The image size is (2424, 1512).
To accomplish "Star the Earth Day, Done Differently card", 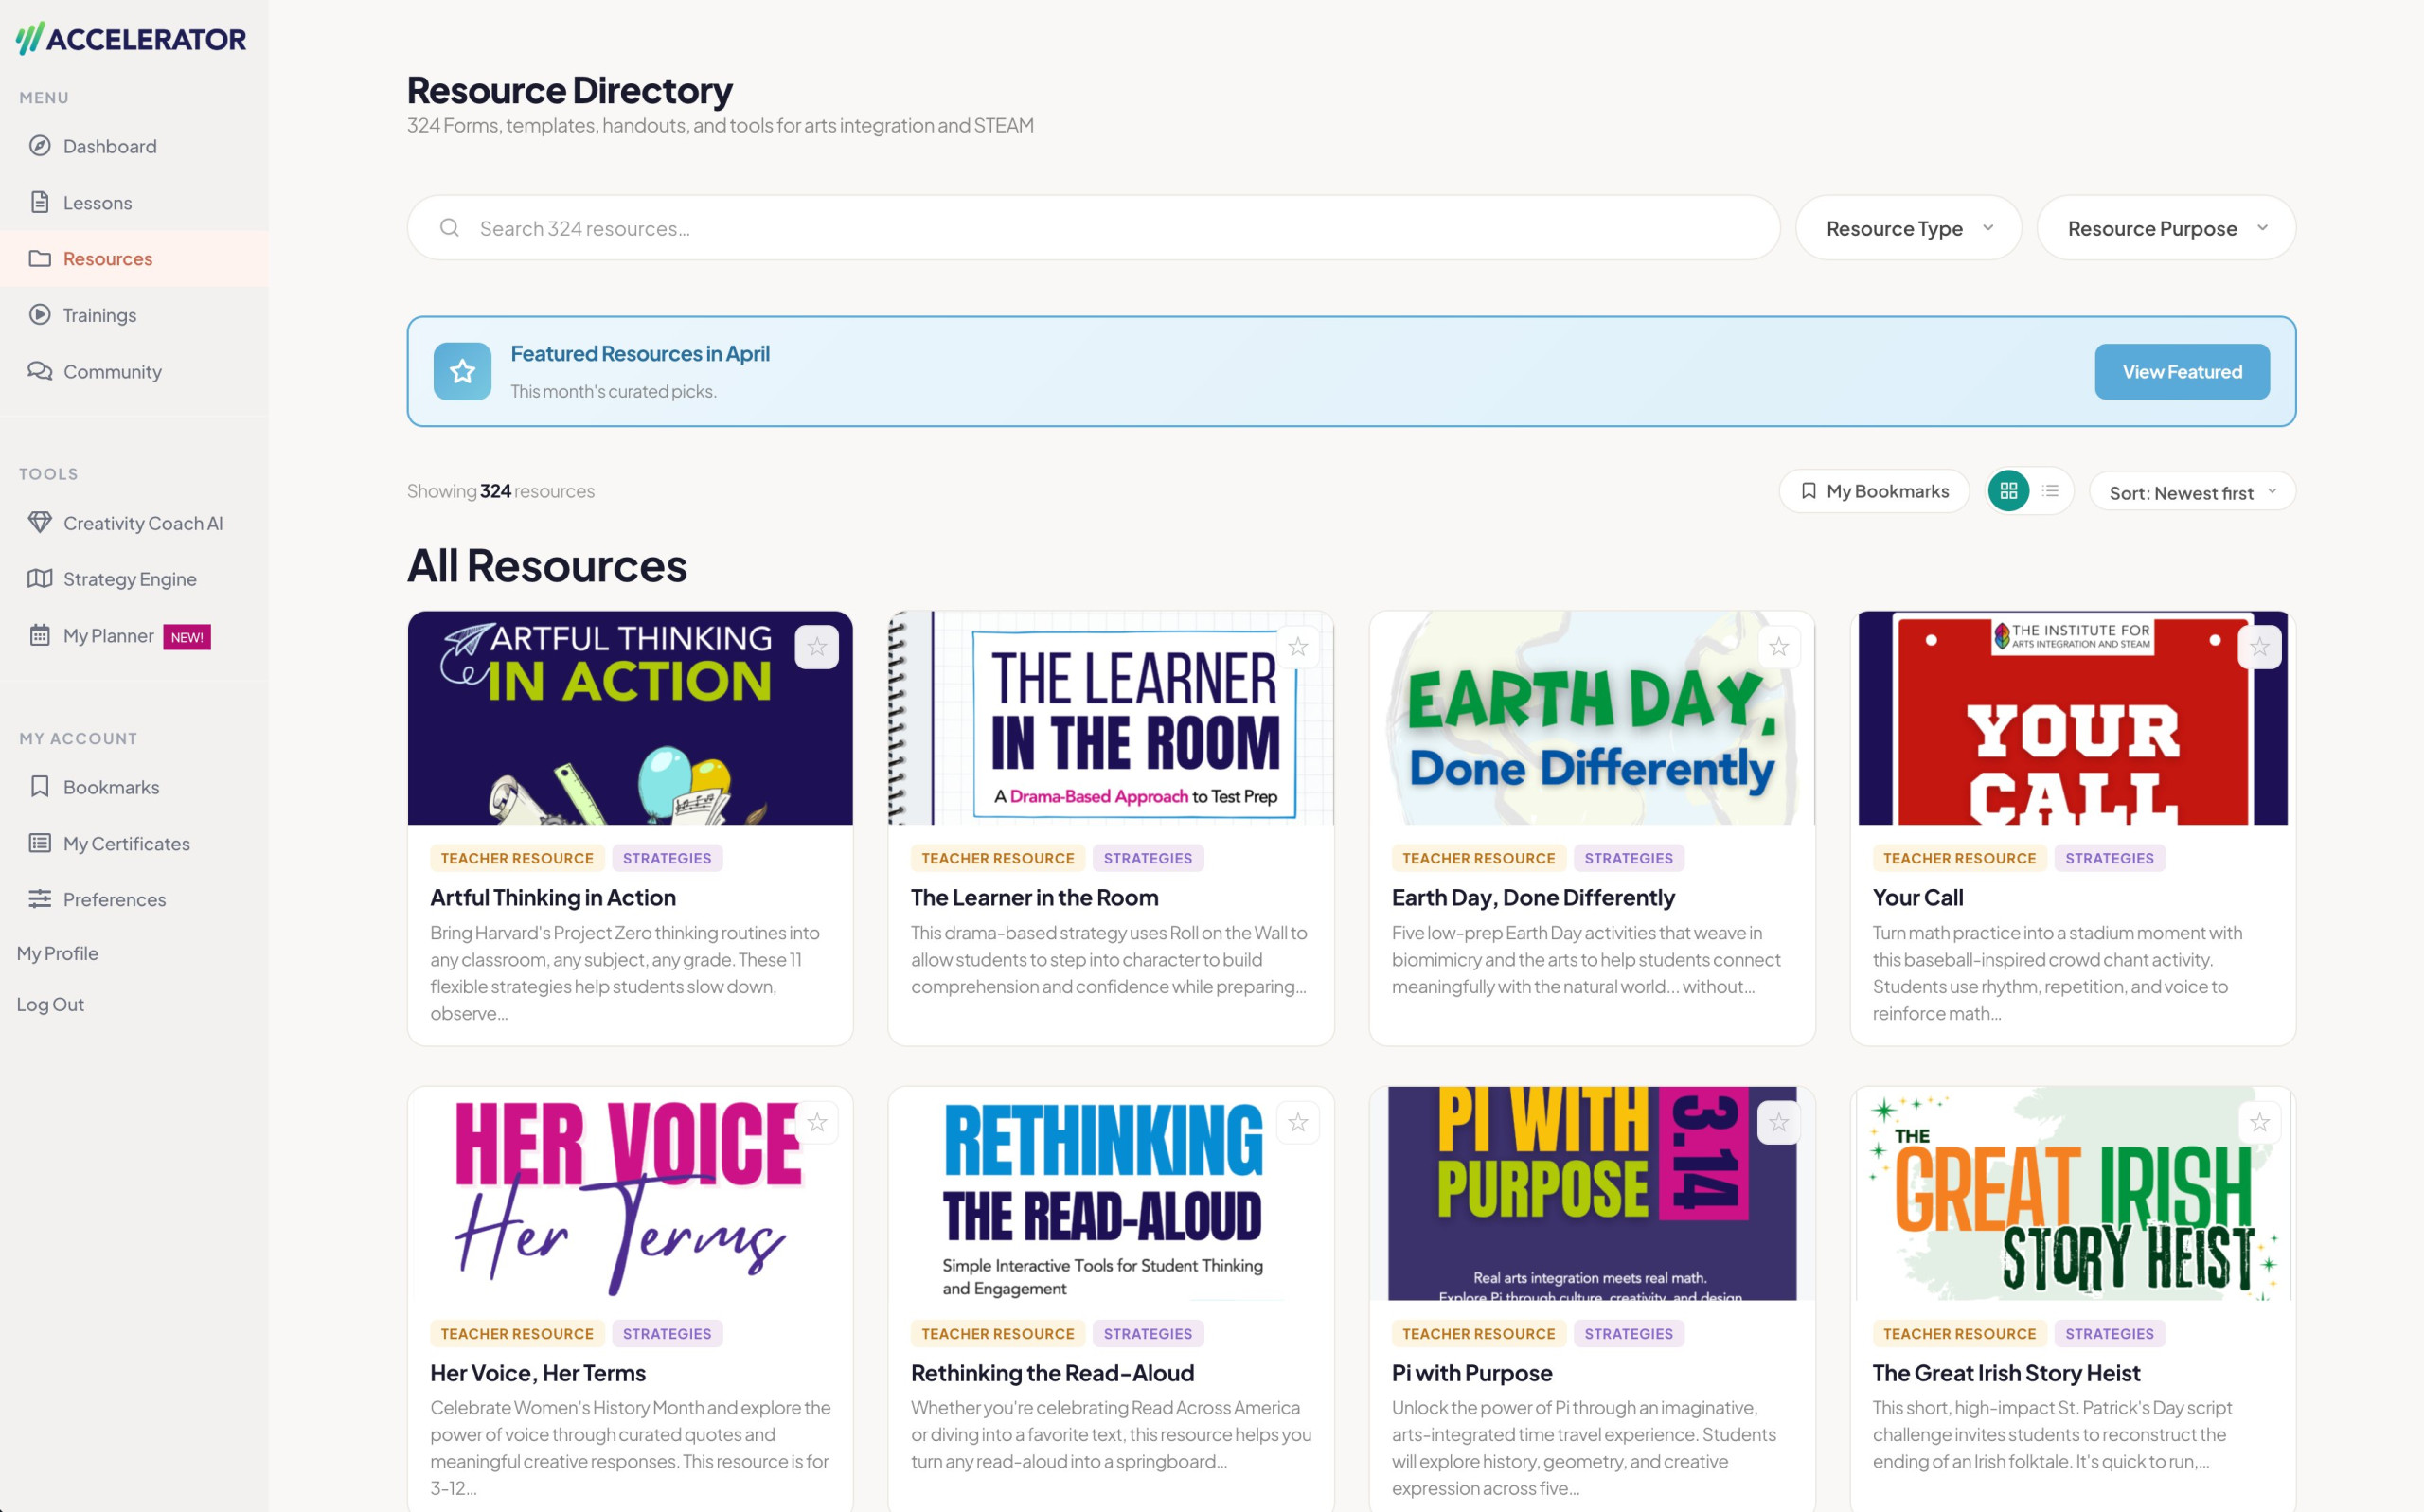I will [1779, 647].
